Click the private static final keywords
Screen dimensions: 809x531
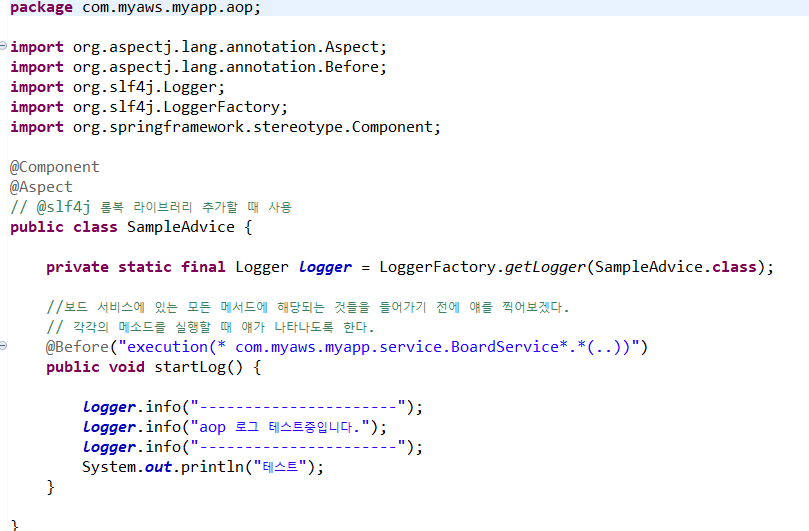(x=136, y=267)
